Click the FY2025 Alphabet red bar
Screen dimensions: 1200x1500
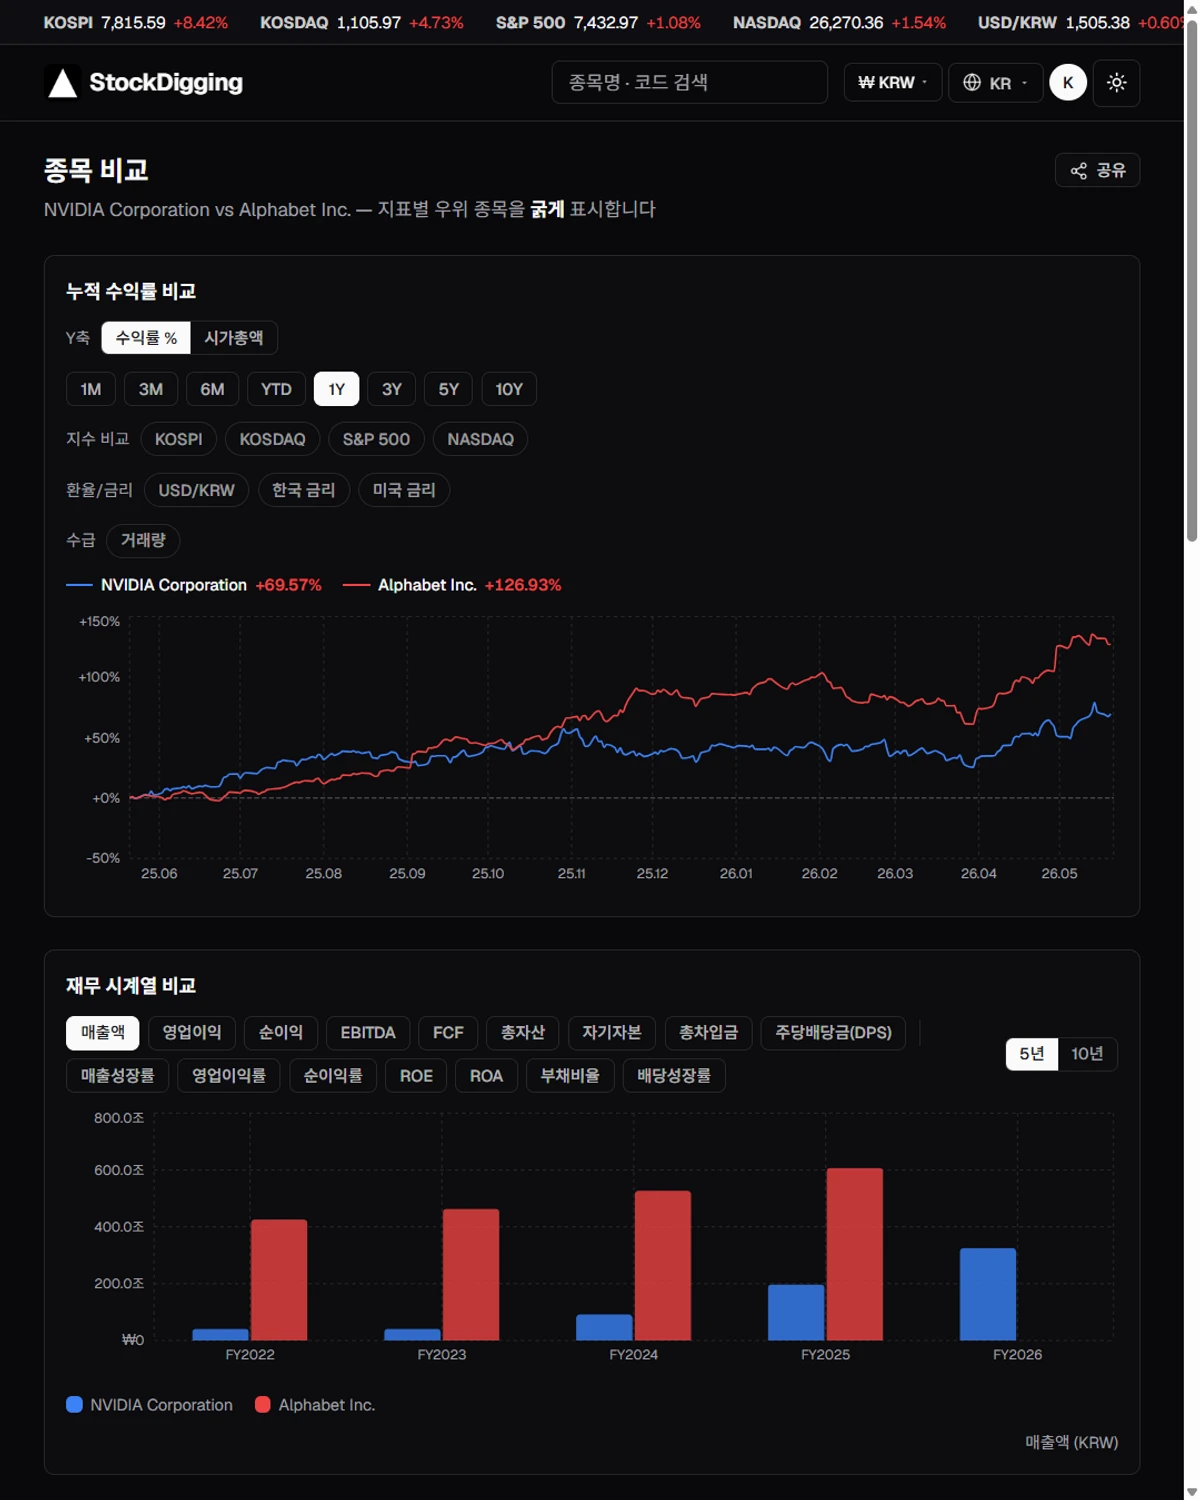click(x=855, y=1254)
